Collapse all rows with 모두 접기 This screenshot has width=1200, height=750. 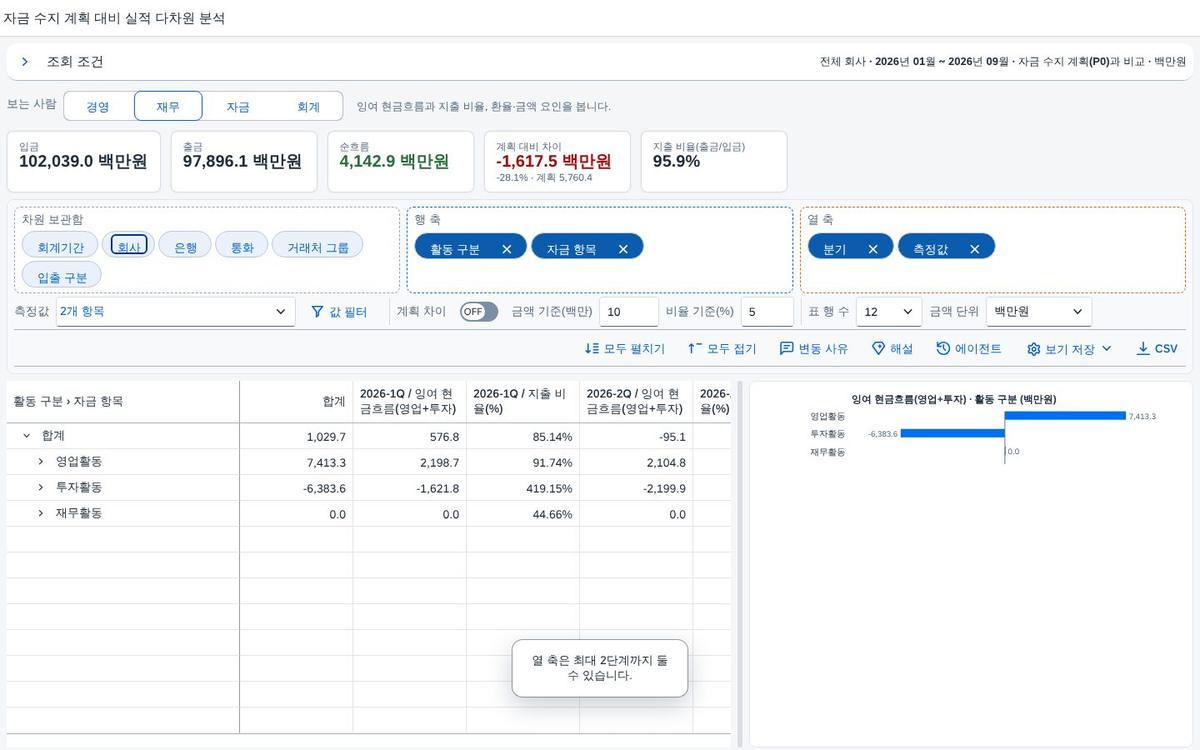[722, 349]
